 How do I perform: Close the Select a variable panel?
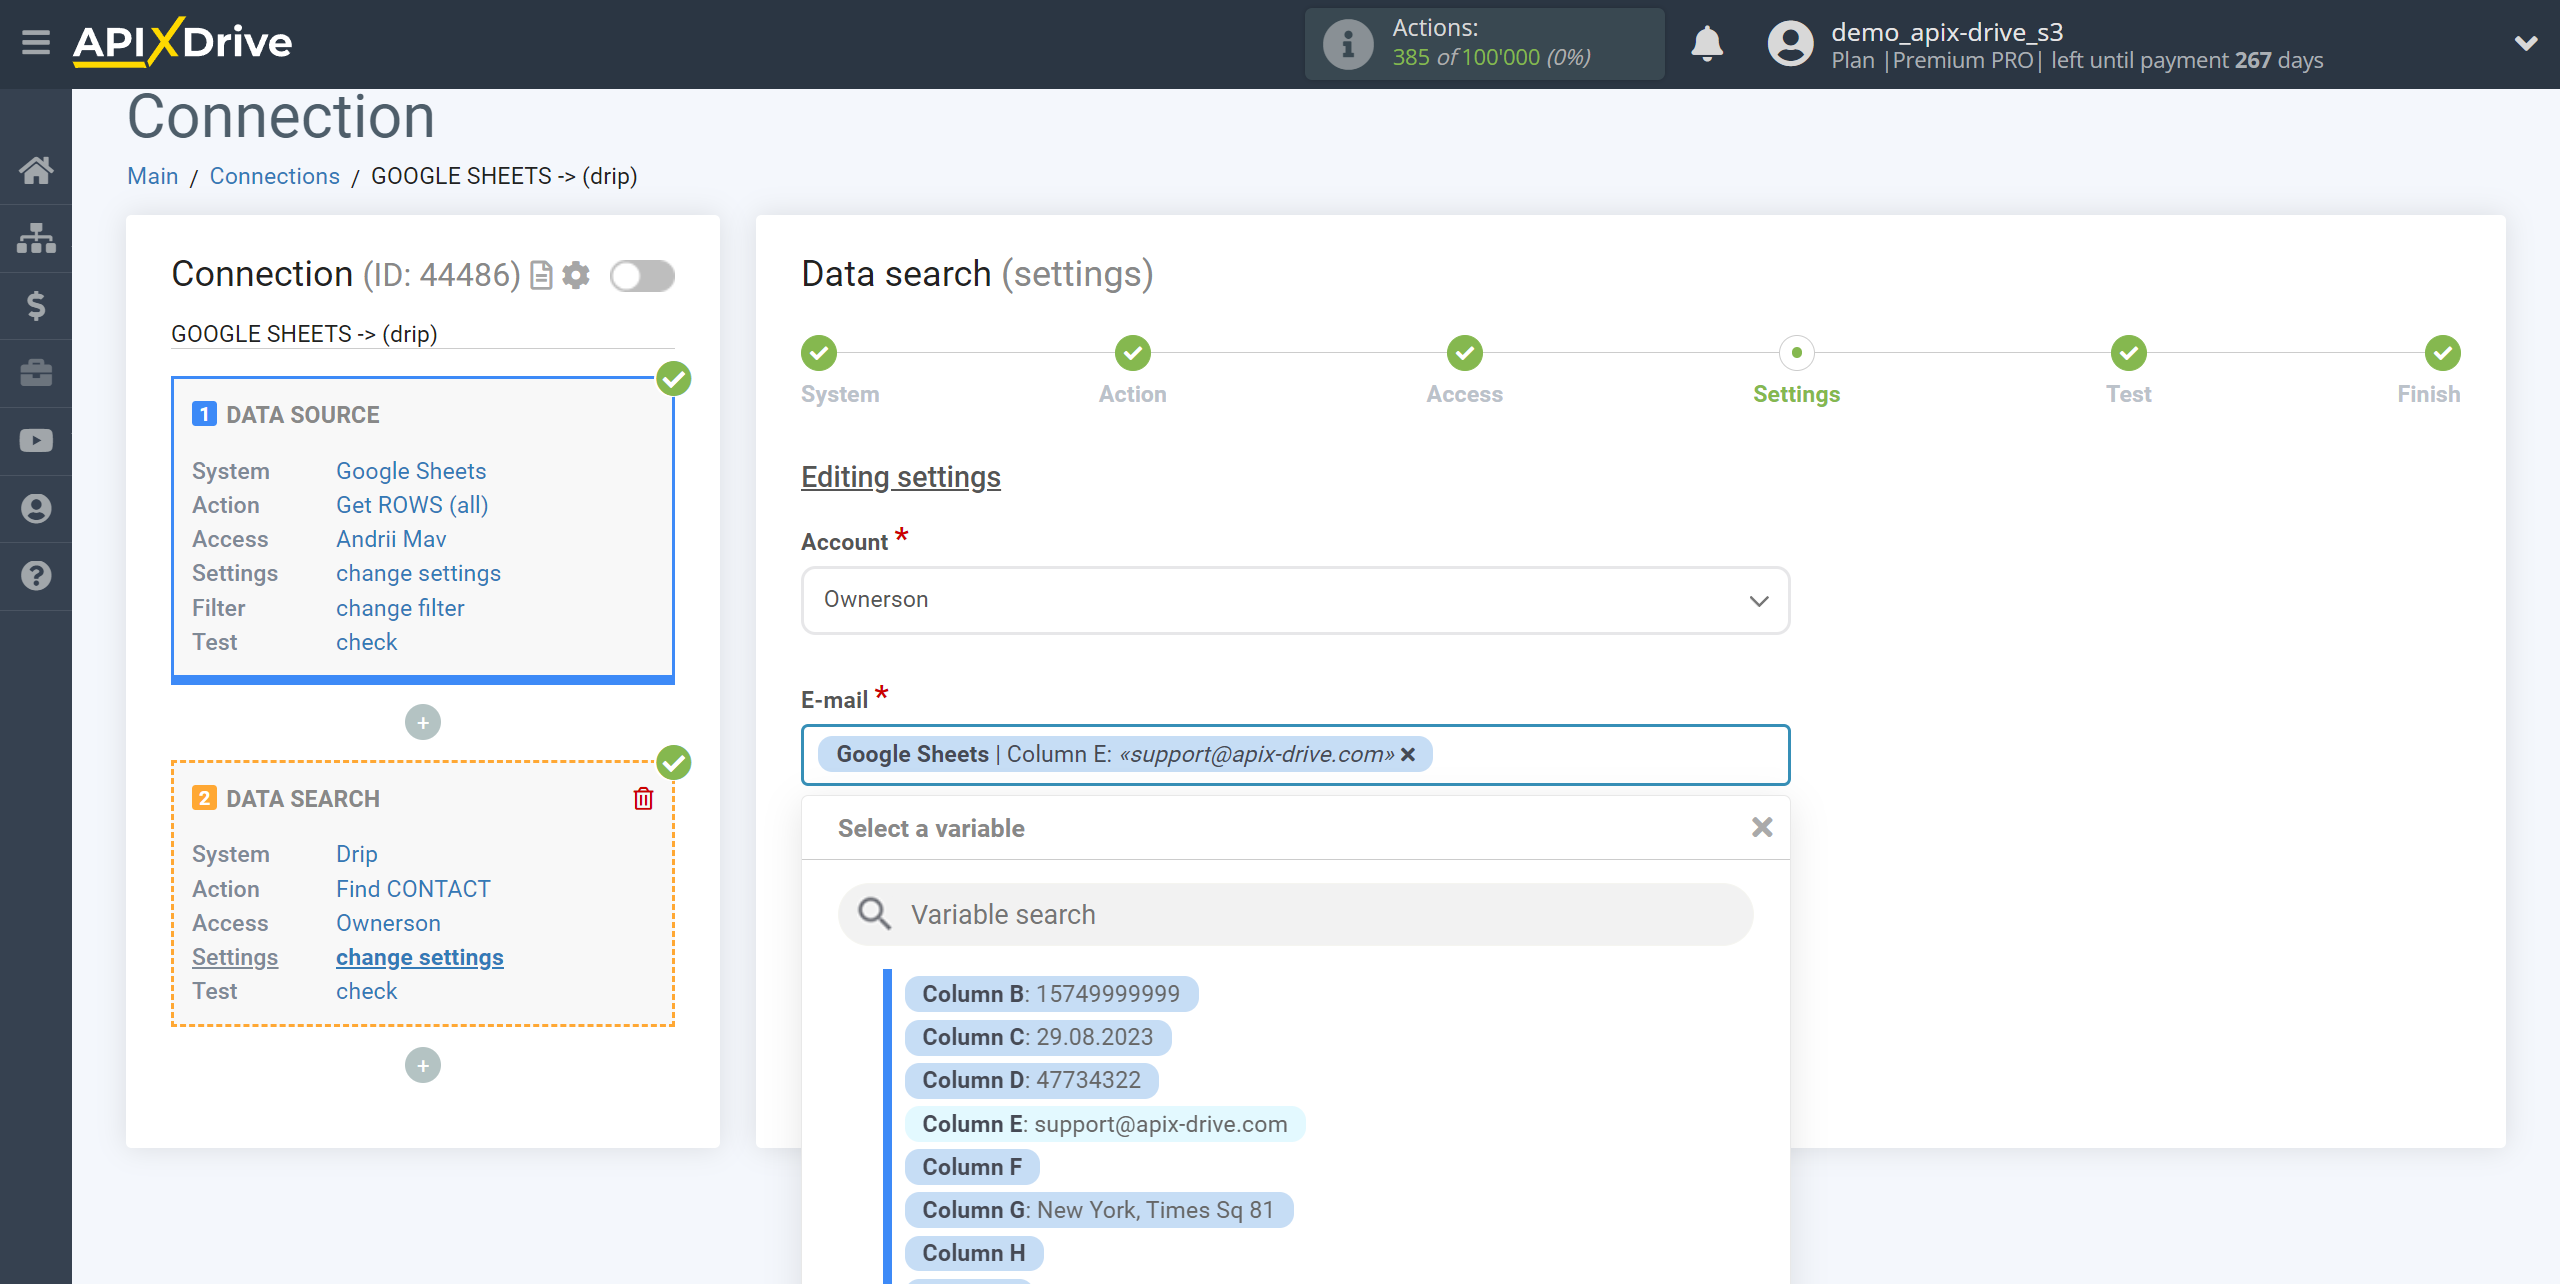point(1762,827)
